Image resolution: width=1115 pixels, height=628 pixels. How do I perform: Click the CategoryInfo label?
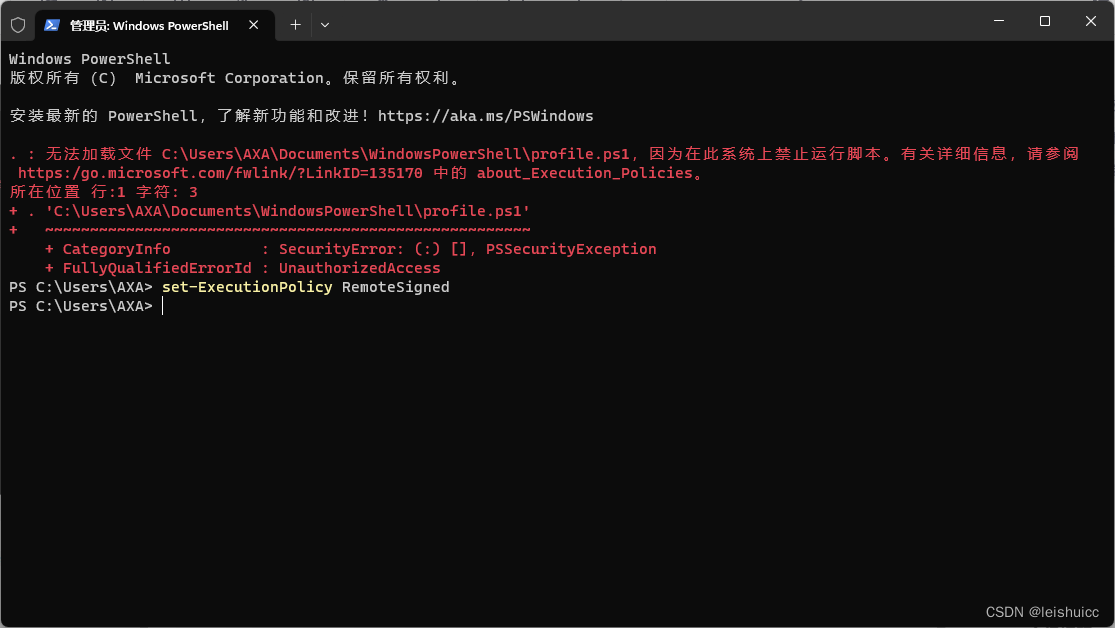click(x=117, y=249)
